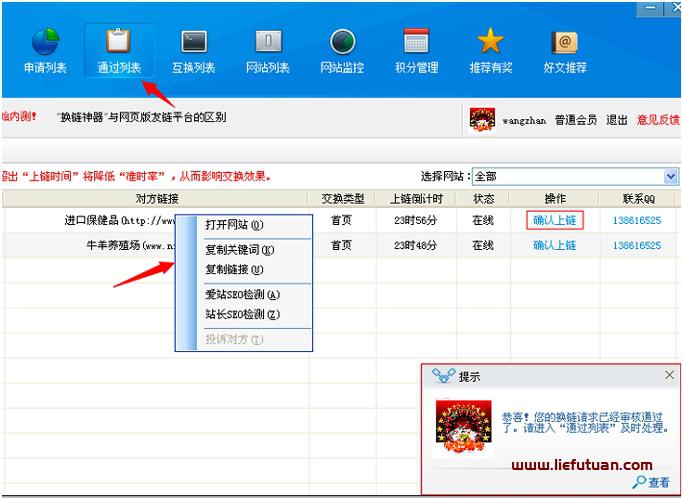This screenshot has height=500, width=683.
Task: Open the 互换列表 terminal icon
Action: point(194,42)
